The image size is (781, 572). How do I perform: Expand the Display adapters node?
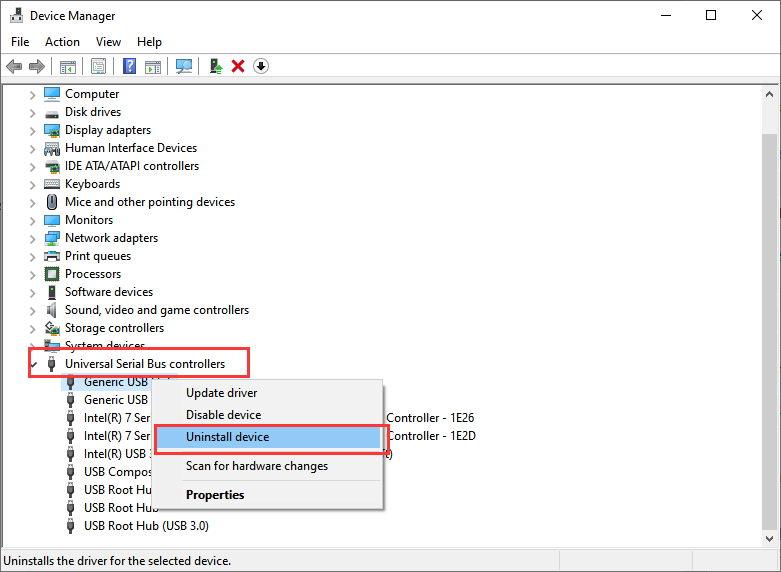pos(32,131)
